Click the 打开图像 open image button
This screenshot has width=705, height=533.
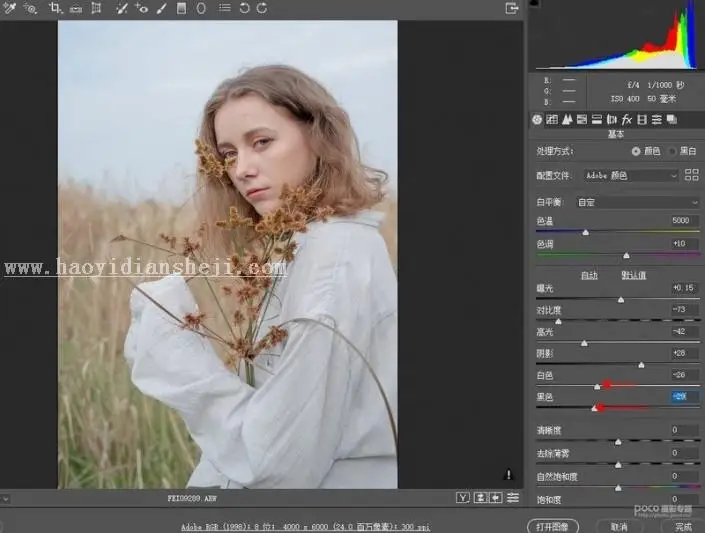coord(553,526)
